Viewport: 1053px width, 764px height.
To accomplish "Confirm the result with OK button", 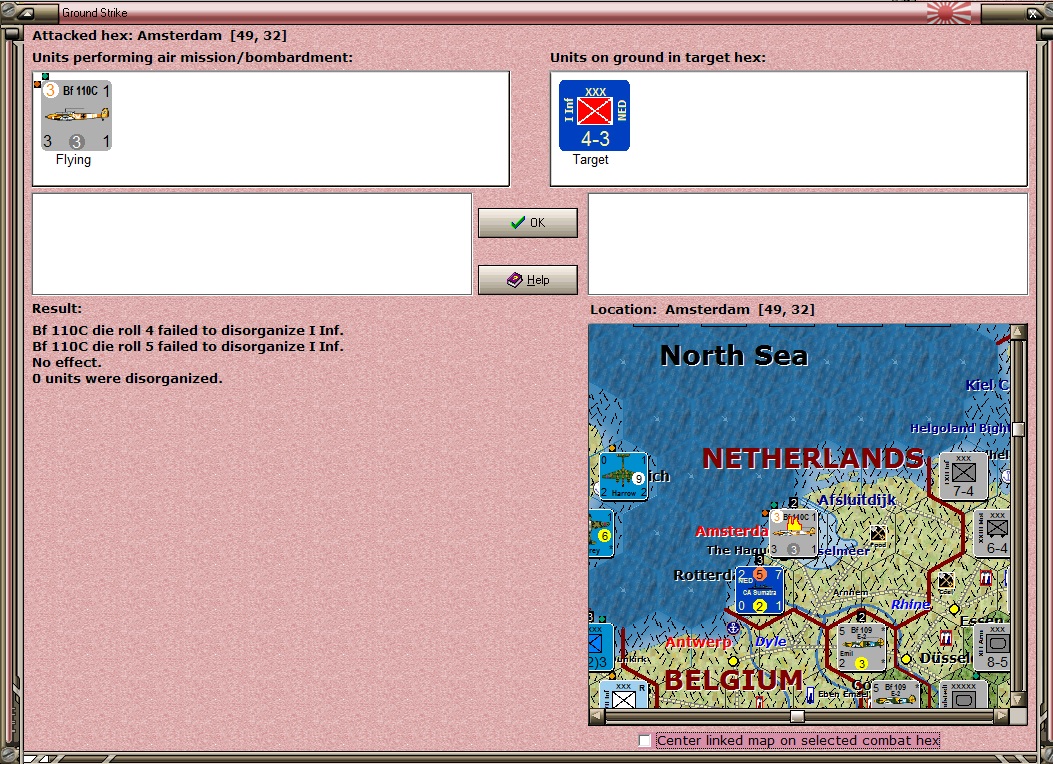I will click(528, 223).
